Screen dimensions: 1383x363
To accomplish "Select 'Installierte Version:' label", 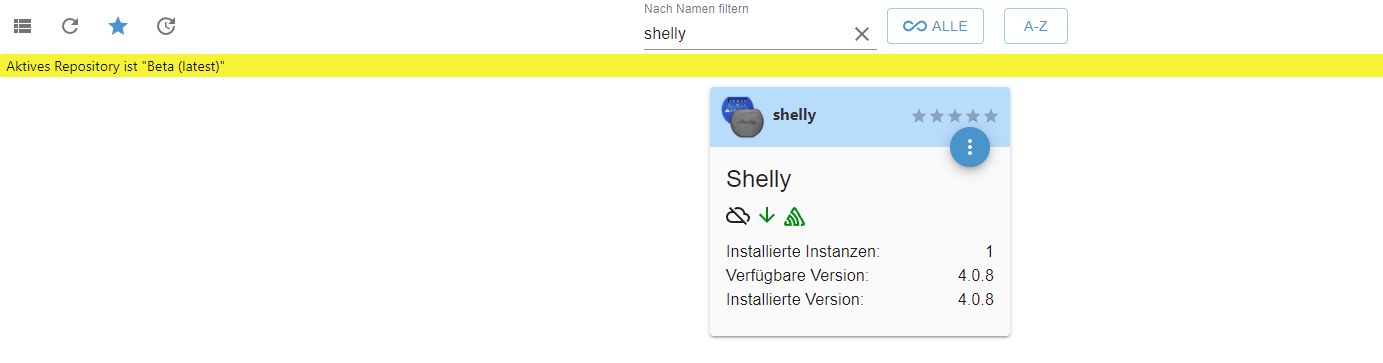I will pos(795,299).
